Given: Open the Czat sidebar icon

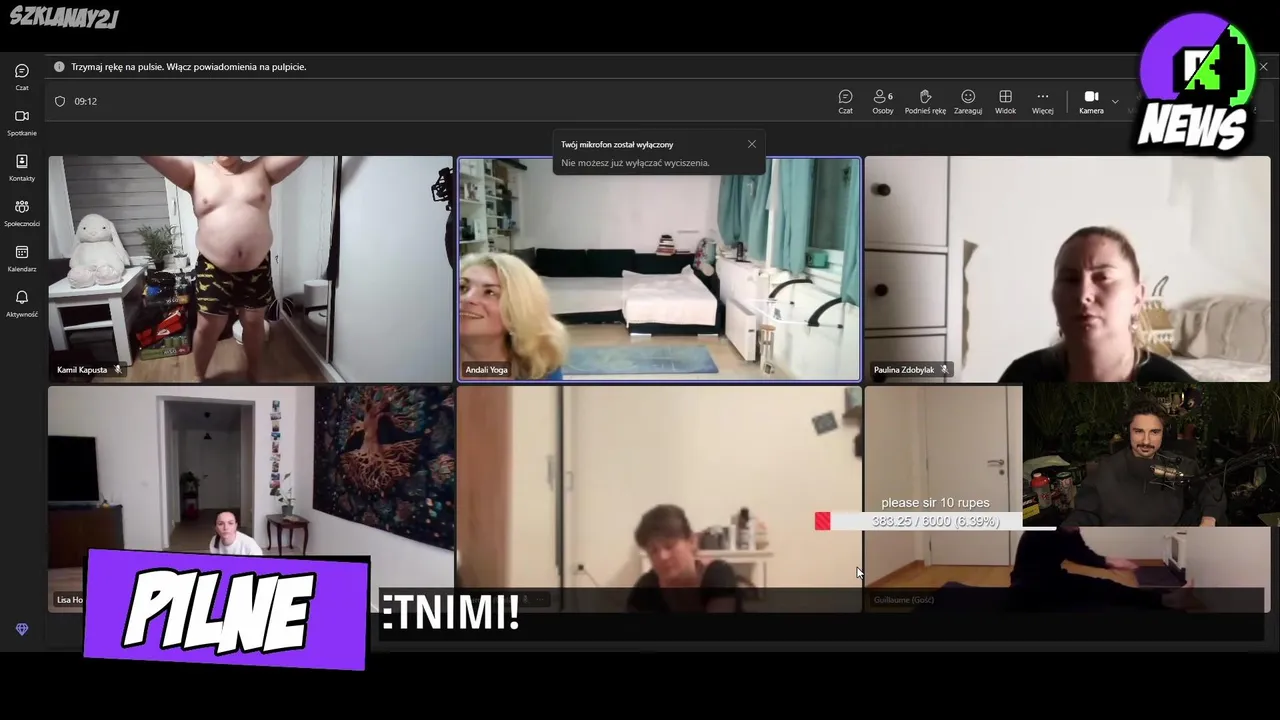Looking at the screenshot, I should click(x=22, y=76).
